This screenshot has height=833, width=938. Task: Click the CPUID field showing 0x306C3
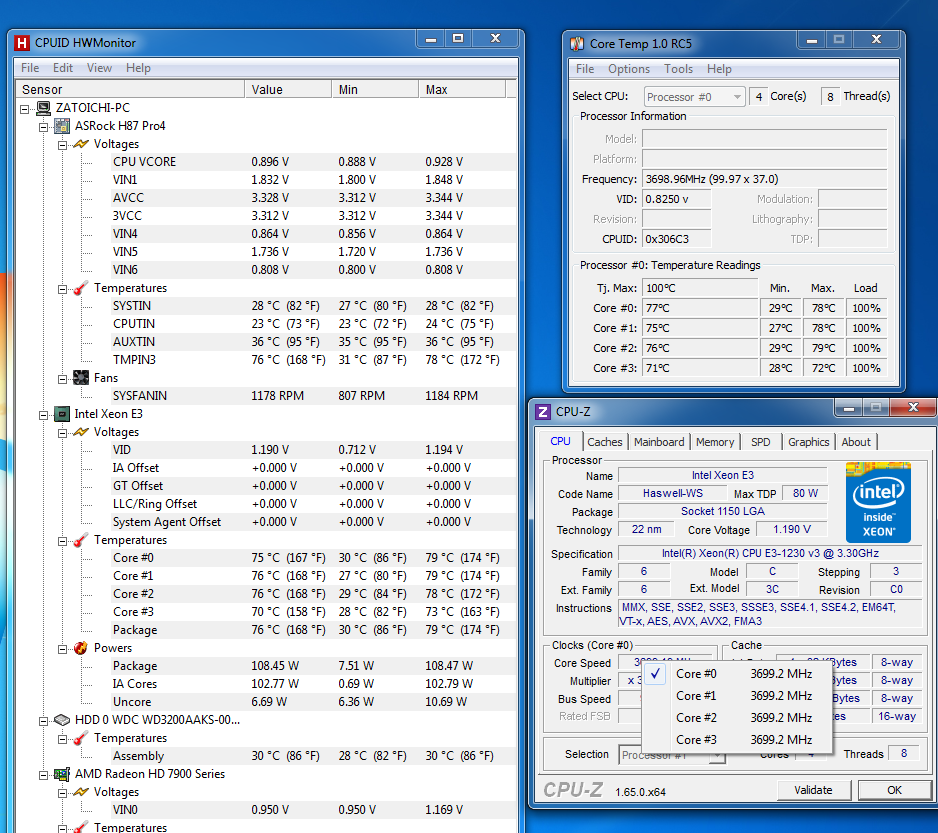(677, 239)
